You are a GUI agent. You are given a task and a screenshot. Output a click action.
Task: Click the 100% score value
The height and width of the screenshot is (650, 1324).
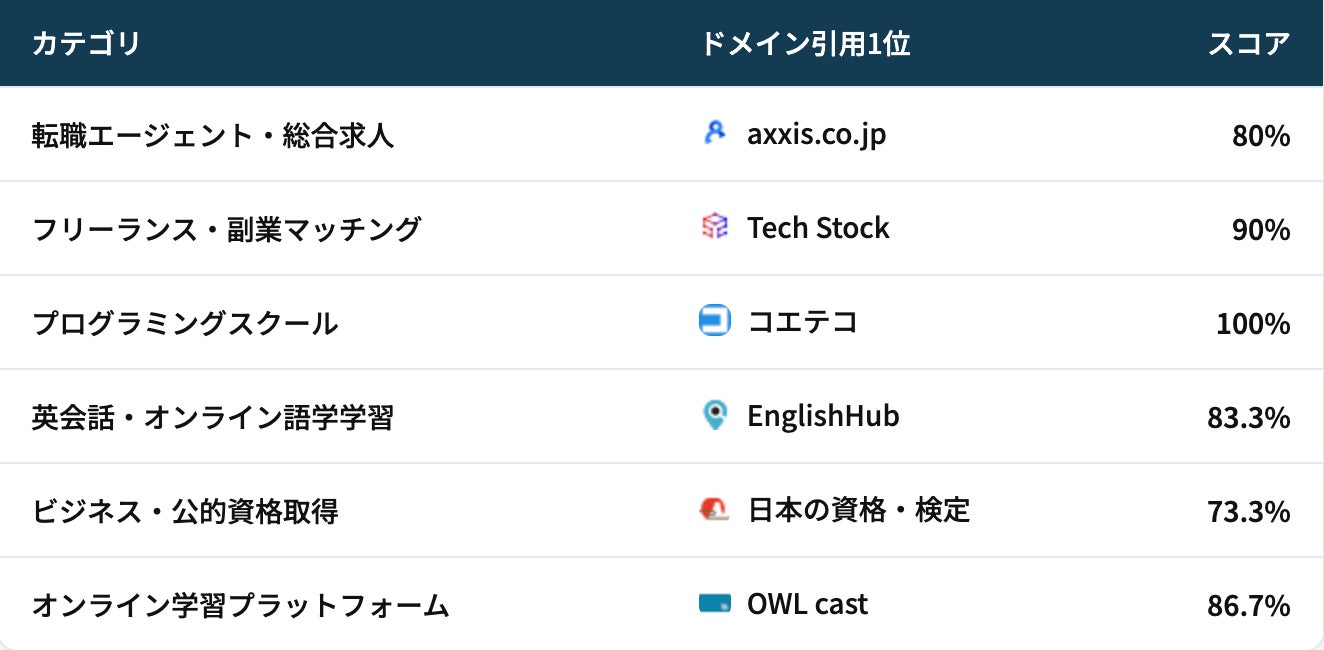pos(1253,323)
